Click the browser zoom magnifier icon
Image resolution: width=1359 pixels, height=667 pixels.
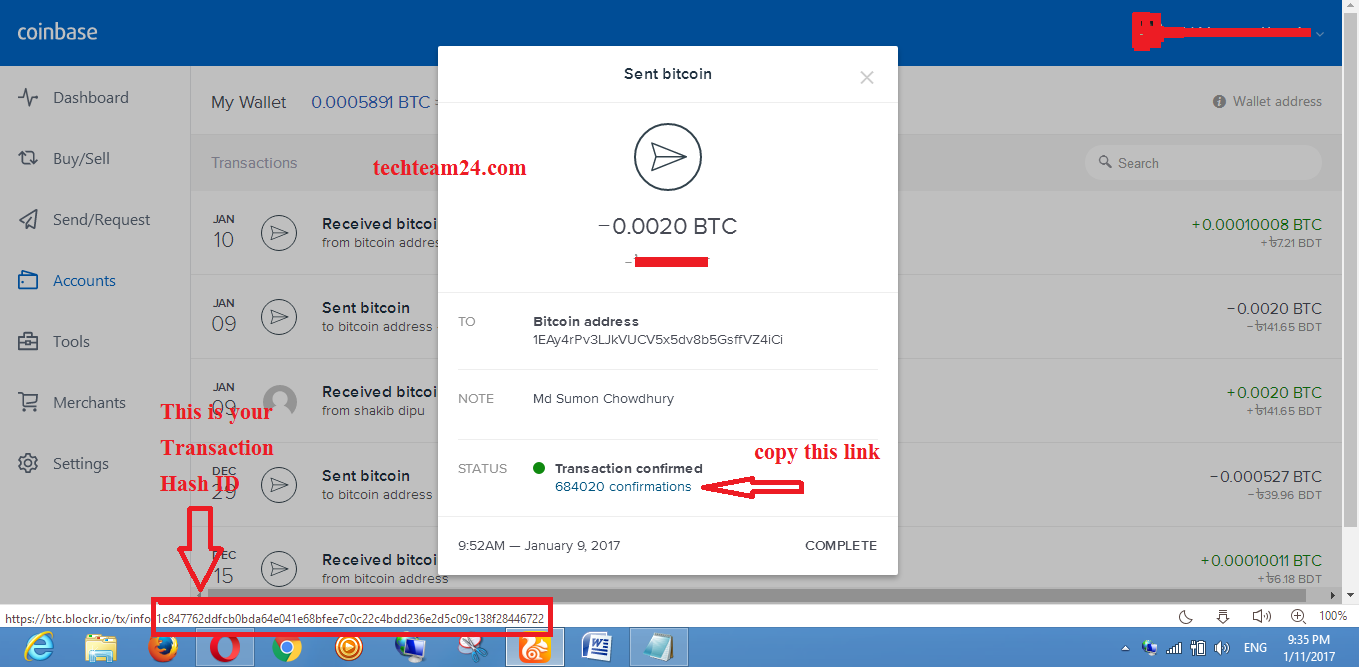[1298, 616]
